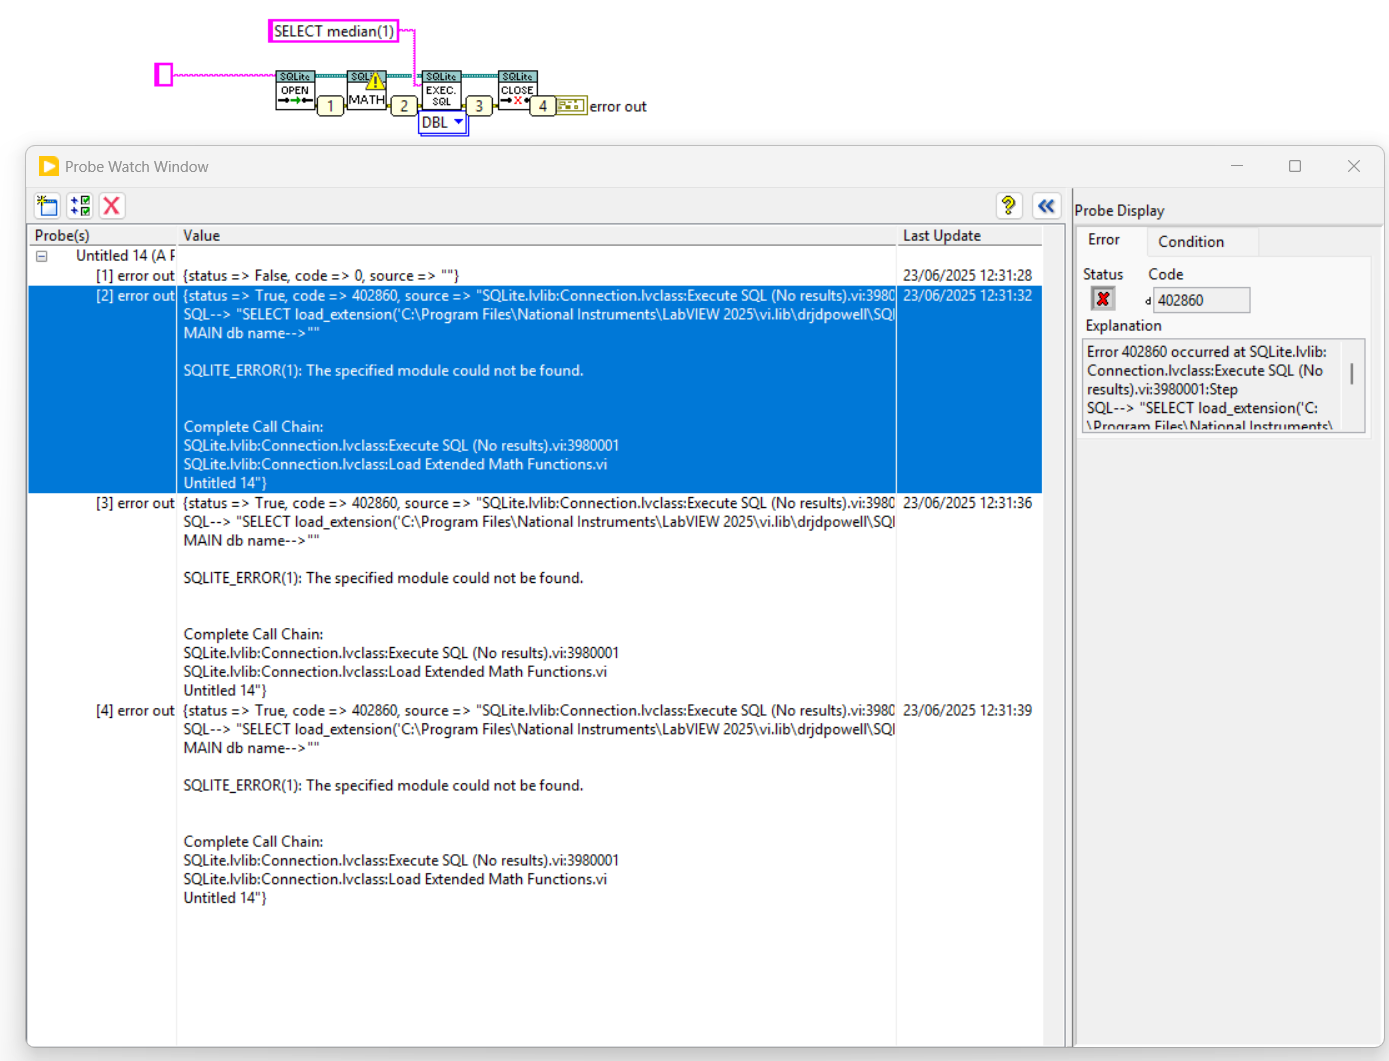This screenshot has height=1061, width=1389.
Task: Select the SQLite MATH node with warning
Action: [x=366, y=90]
